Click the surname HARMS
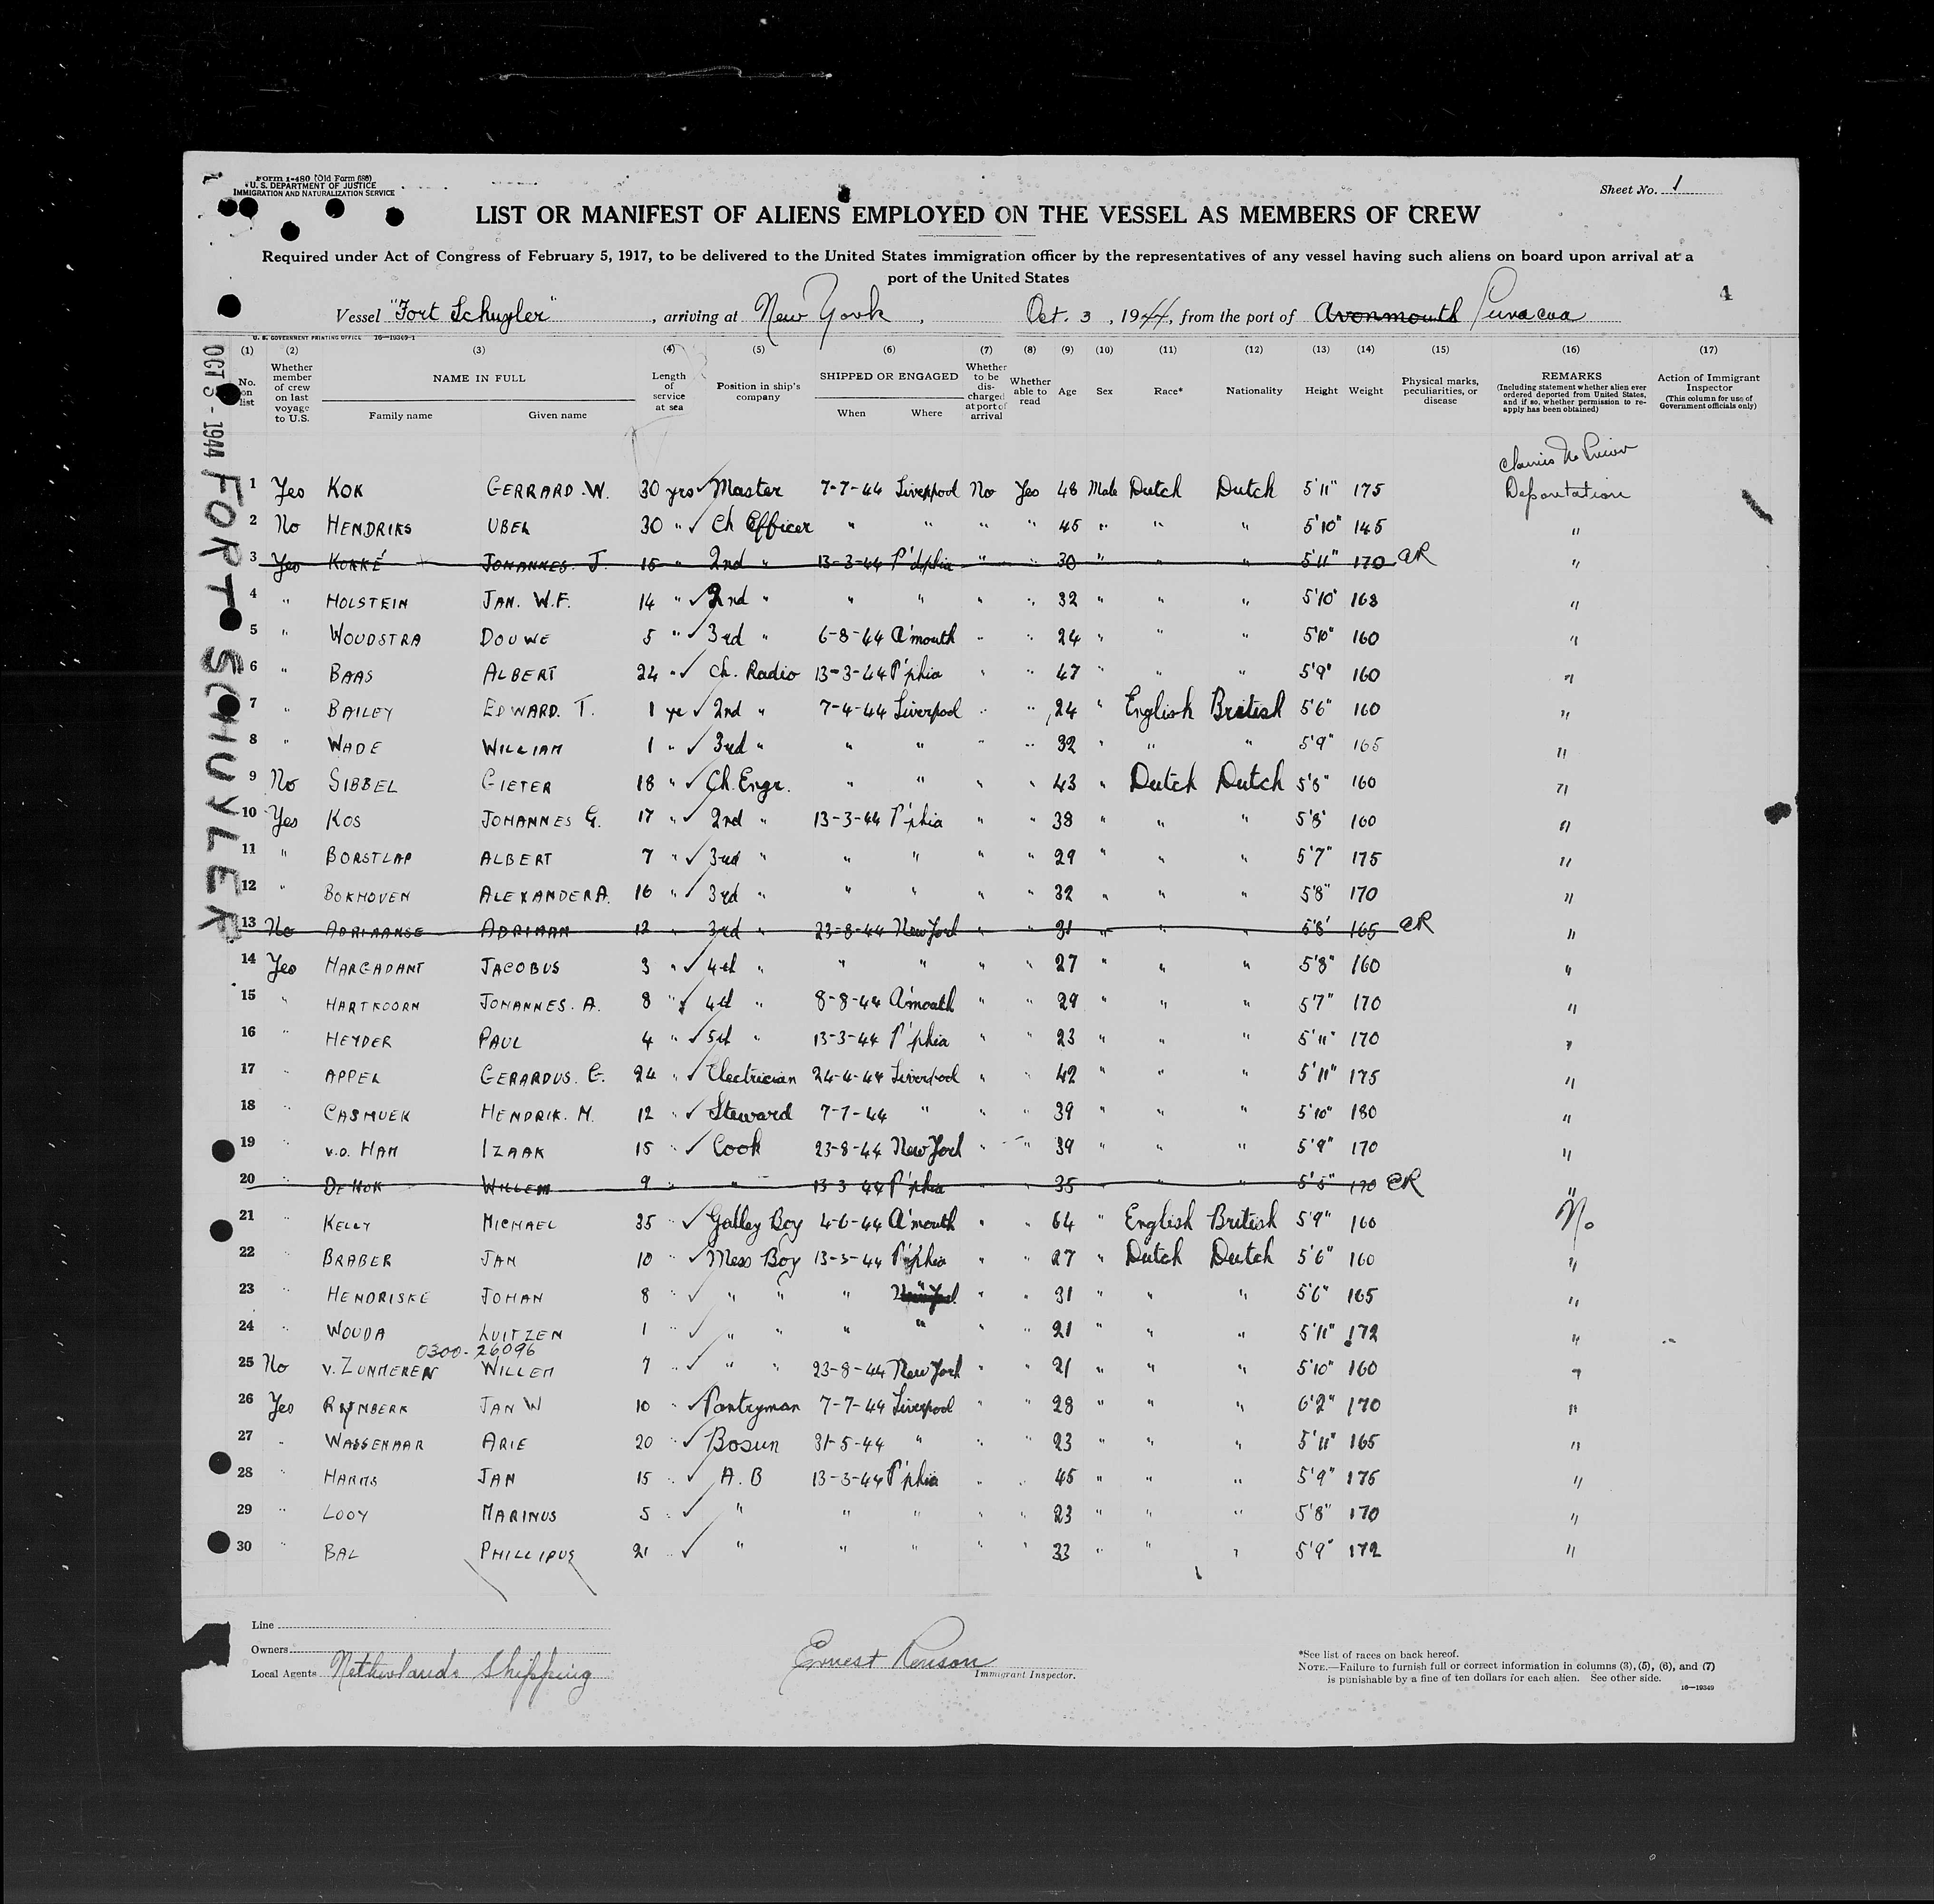1934x1904 pixels. pos(350,1480)
